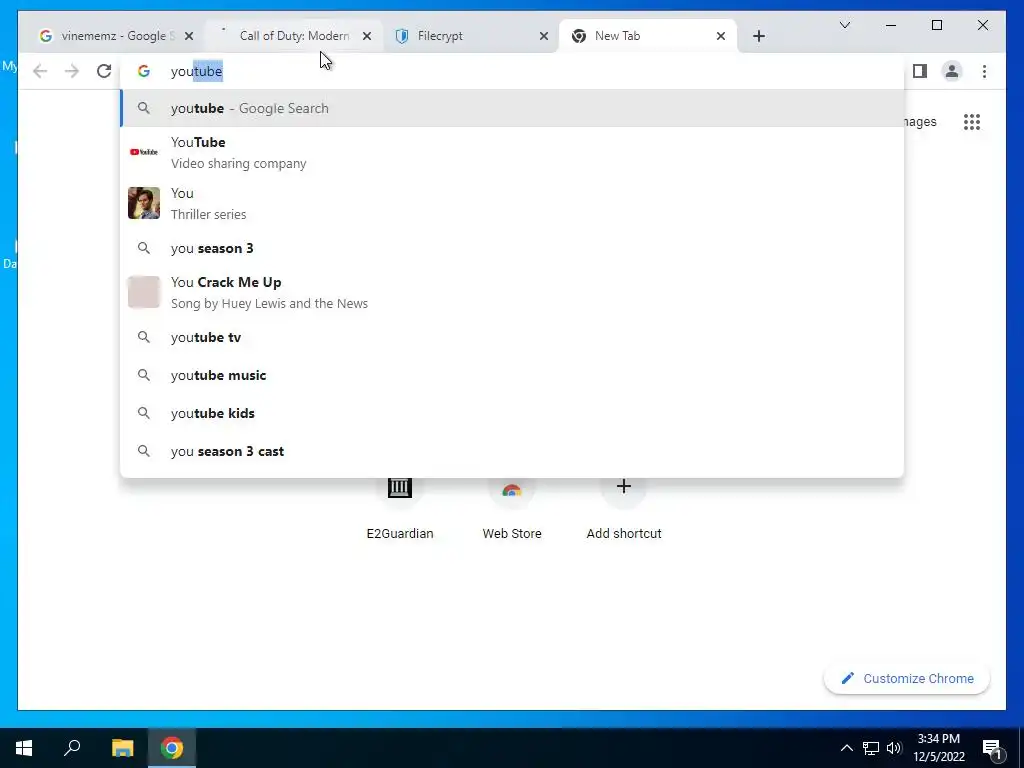The height and width of the screenshot is (768, 1024).
Task: Click the You series thumbnail image
Action: tap(144, 203)
